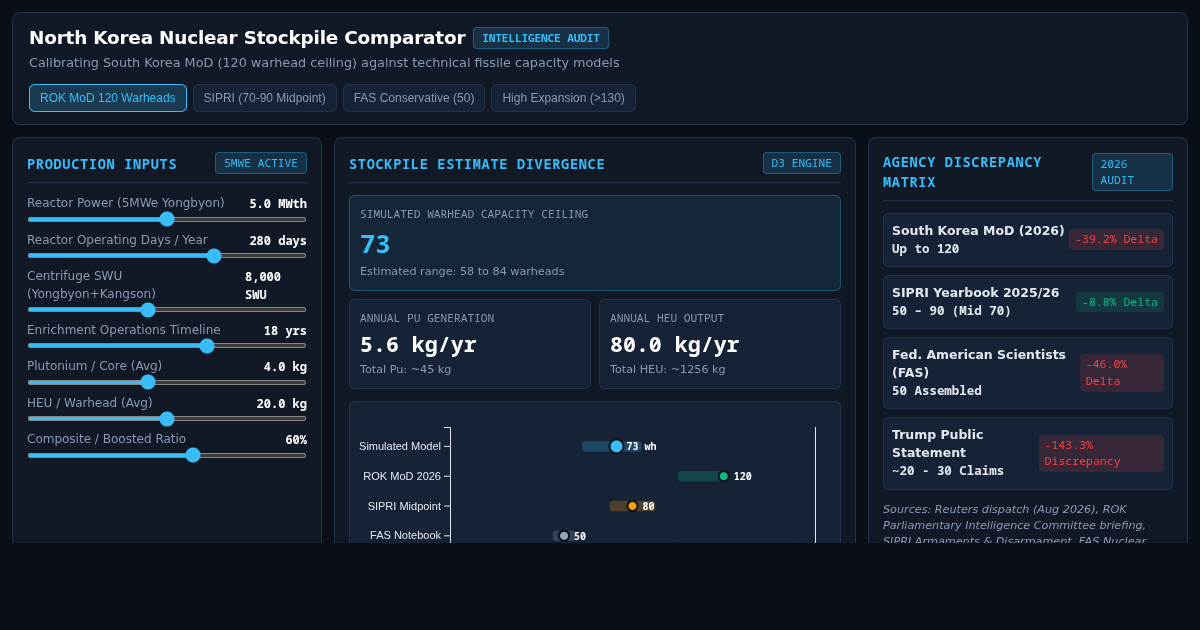Click the 60% boosted ratio value
Viewport: 1200px width, 630px height.
pos(296,440)
